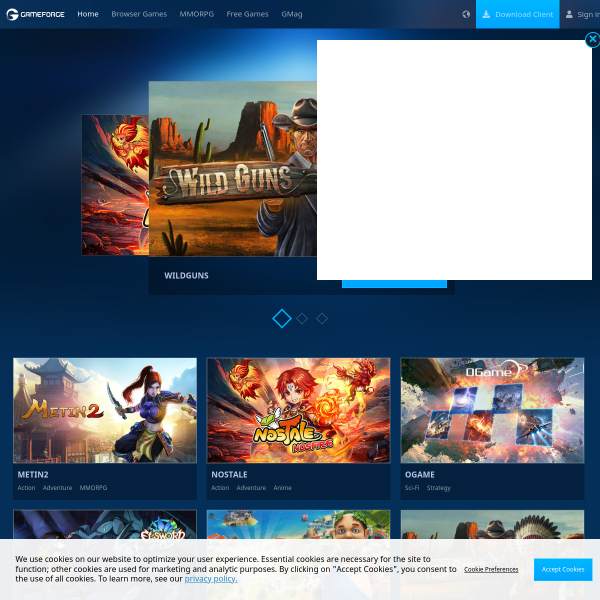Open the language globe selector
The image size is (600, 600).
(x=466, y=14)
